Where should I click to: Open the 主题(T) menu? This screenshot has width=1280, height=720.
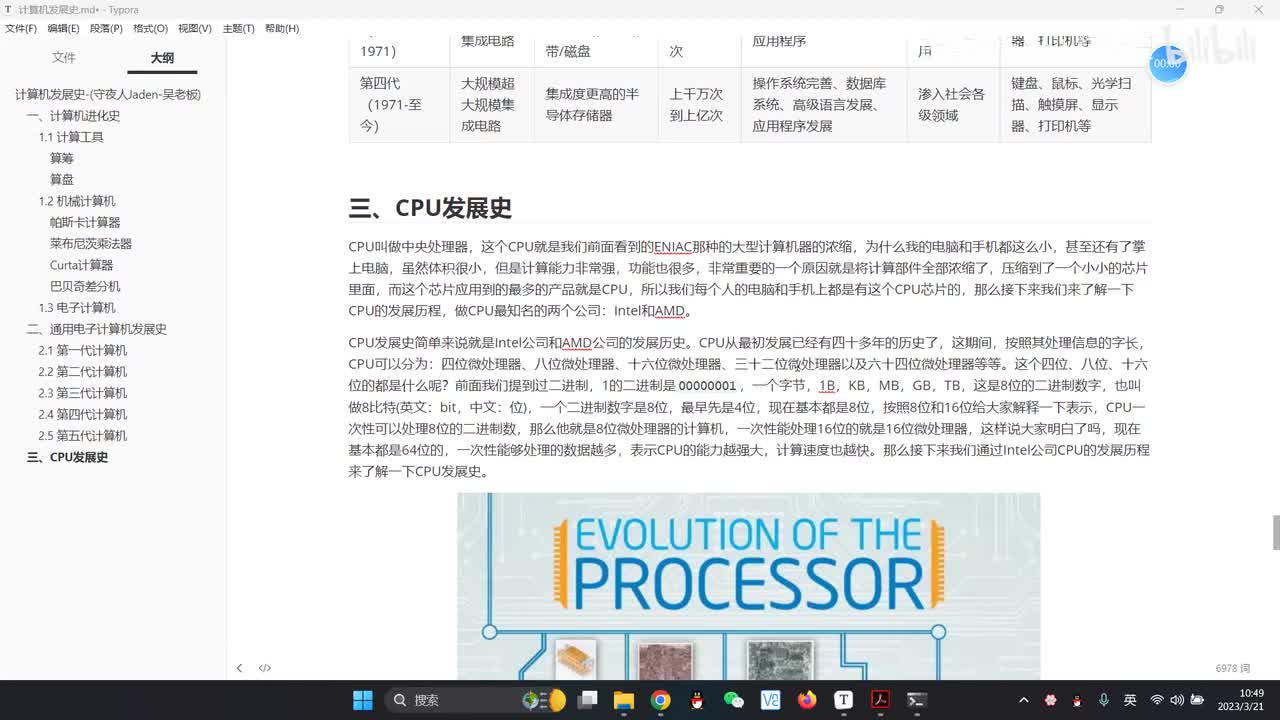(x=238, y=28)
